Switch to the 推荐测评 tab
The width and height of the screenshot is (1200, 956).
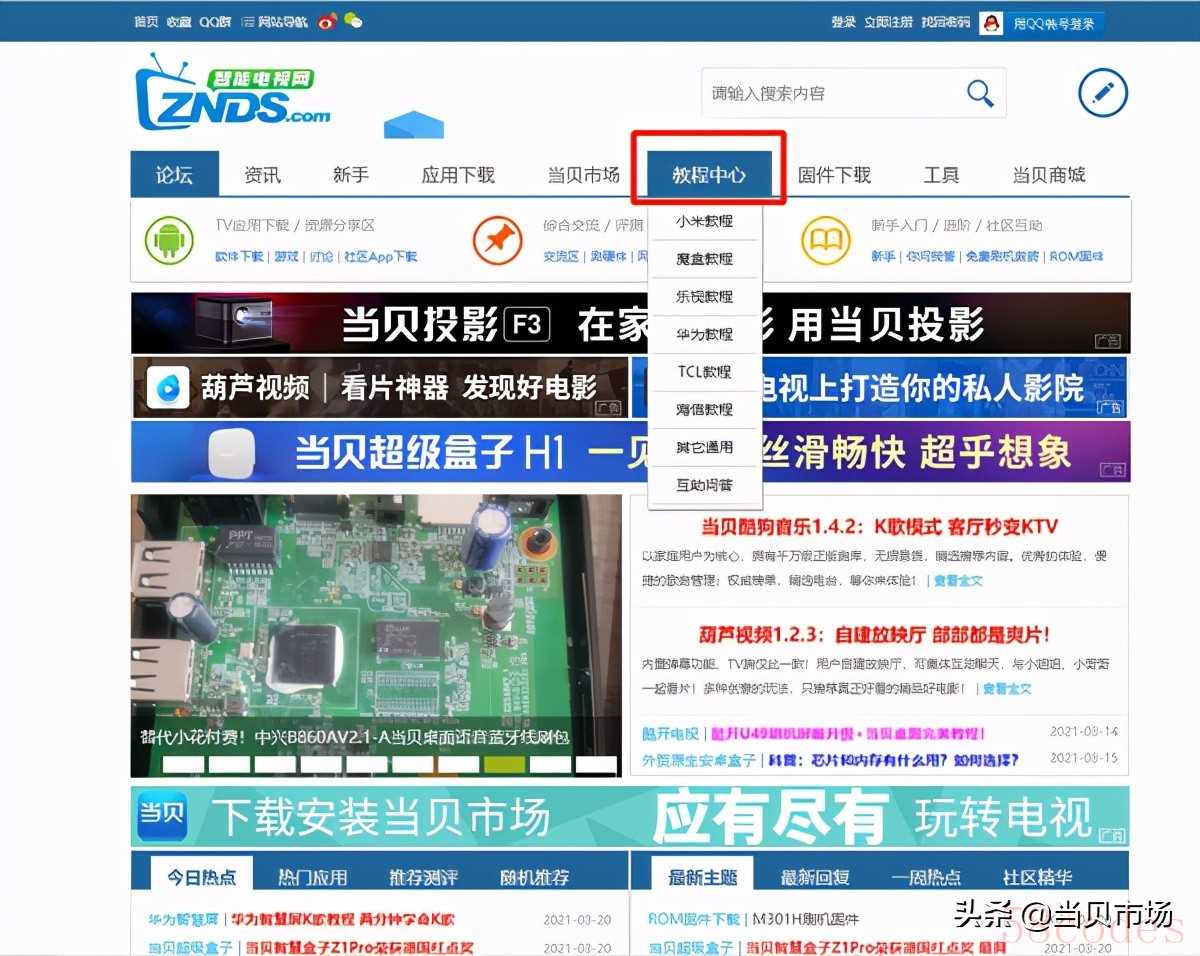click(x=424, y=878)
